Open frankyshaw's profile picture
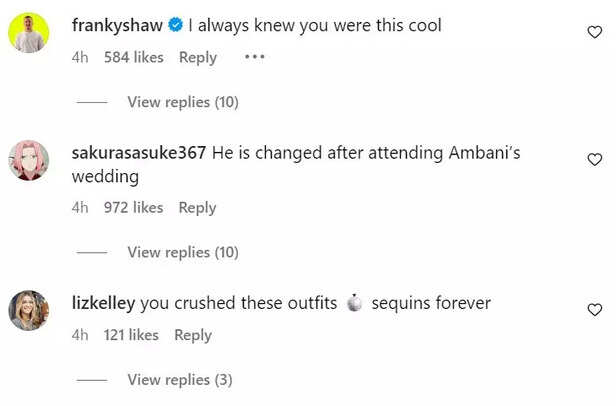The height and width of the screenshot is (406, 616). (x=29, y=33)
